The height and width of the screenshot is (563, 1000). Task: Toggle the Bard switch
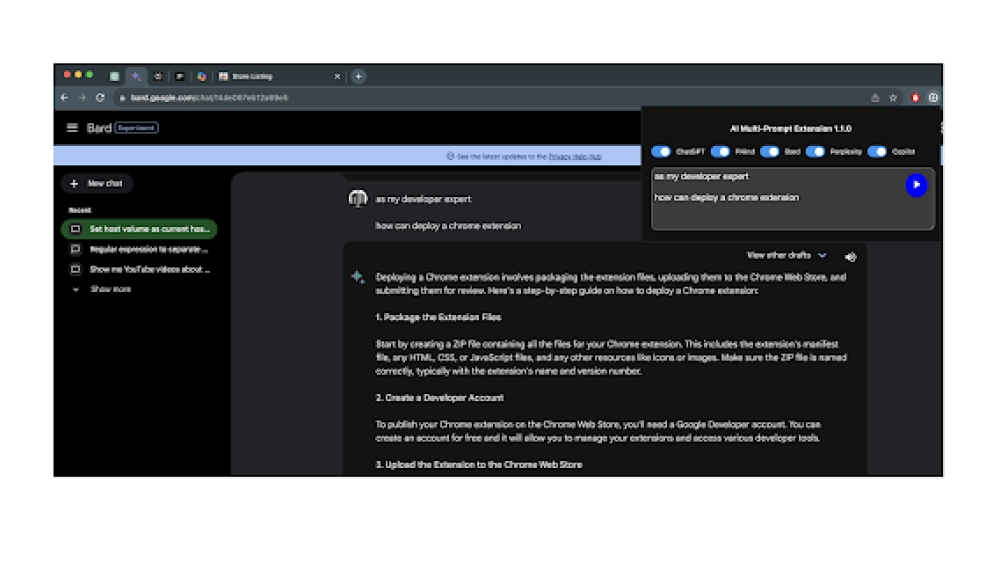pyautogui.click(x=770, y=152)
